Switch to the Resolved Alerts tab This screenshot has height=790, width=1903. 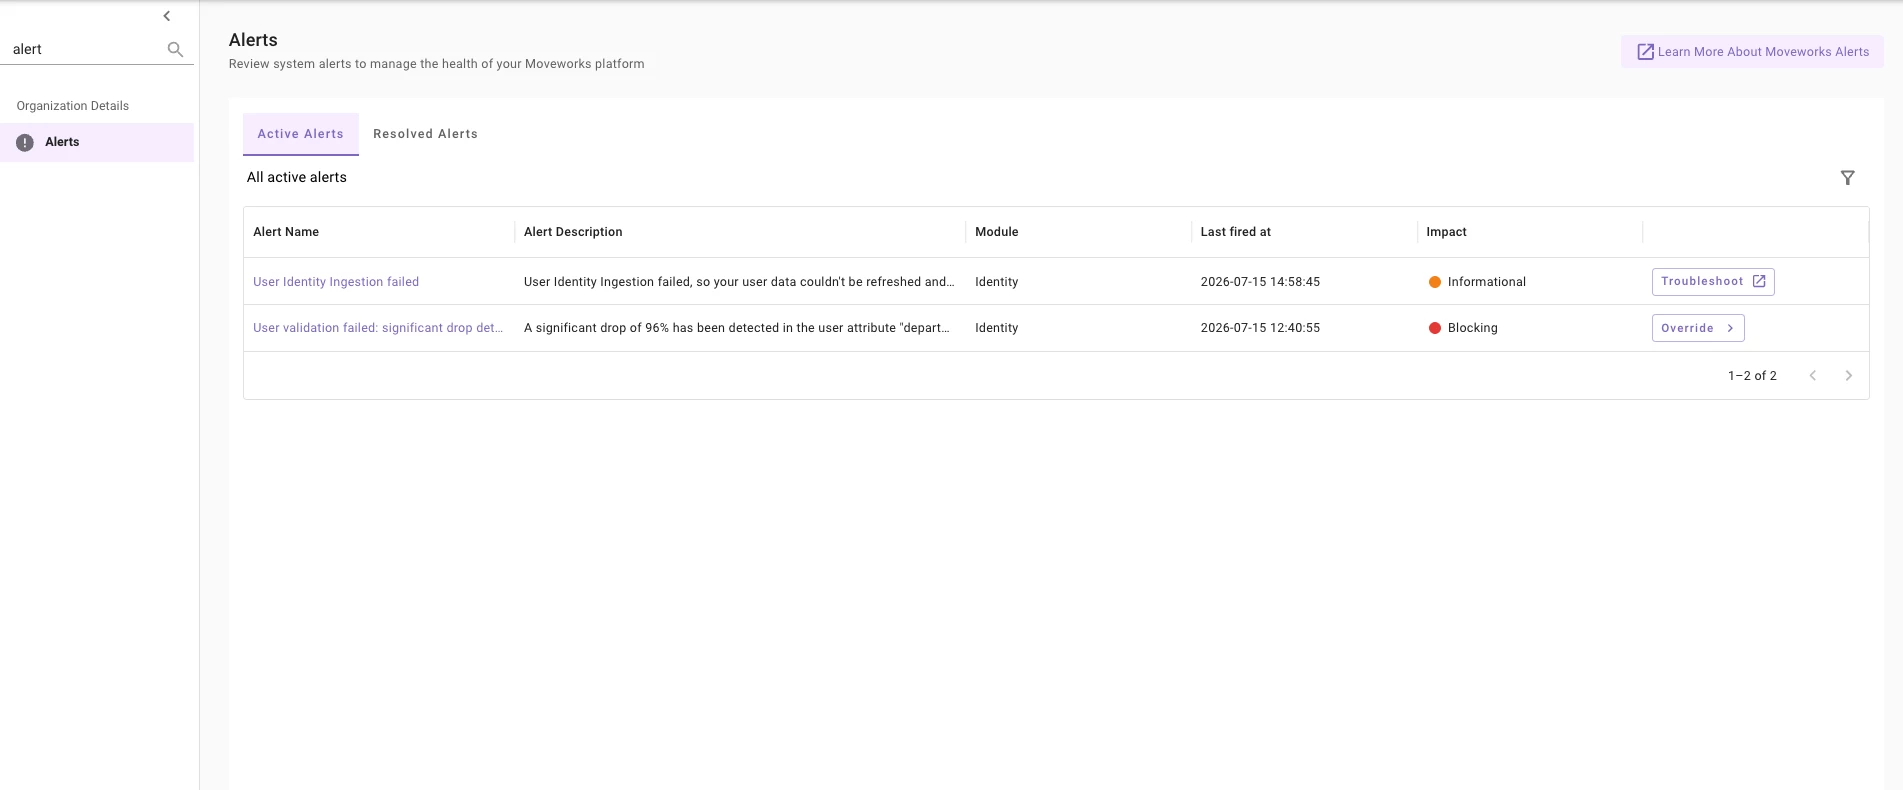pos(425,134)
